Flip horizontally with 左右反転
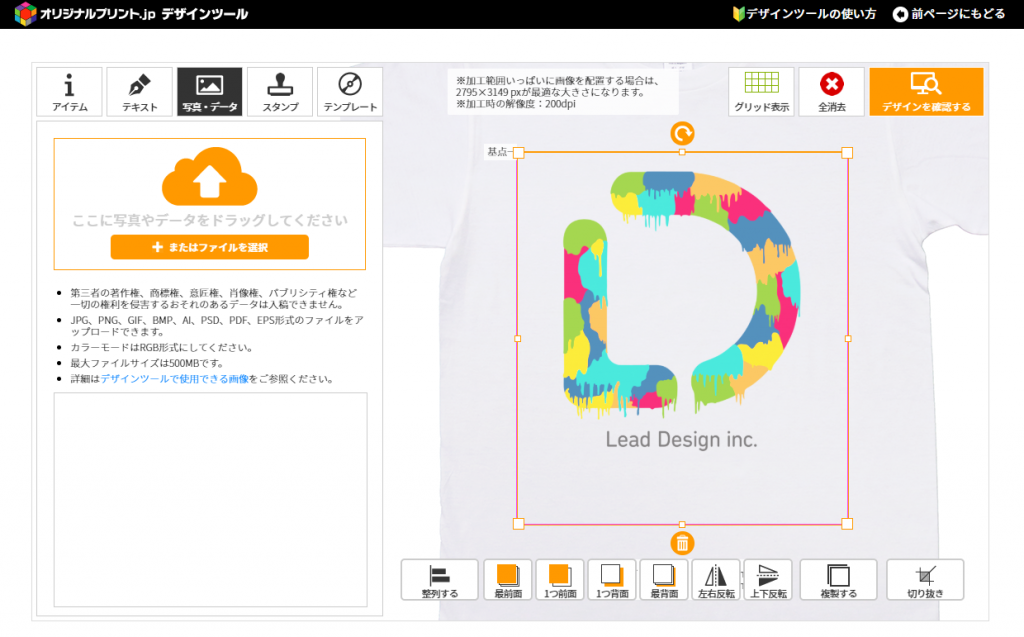This screenshot has width=1024, height=637. click(x=716, y=580)
